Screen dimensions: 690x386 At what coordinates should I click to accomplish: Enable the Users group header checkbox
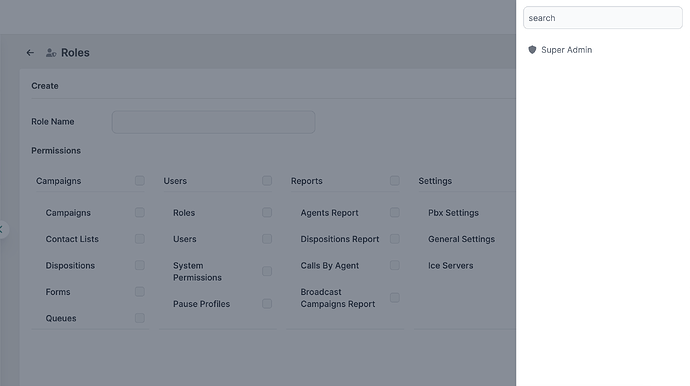click(x=267, y=181)
